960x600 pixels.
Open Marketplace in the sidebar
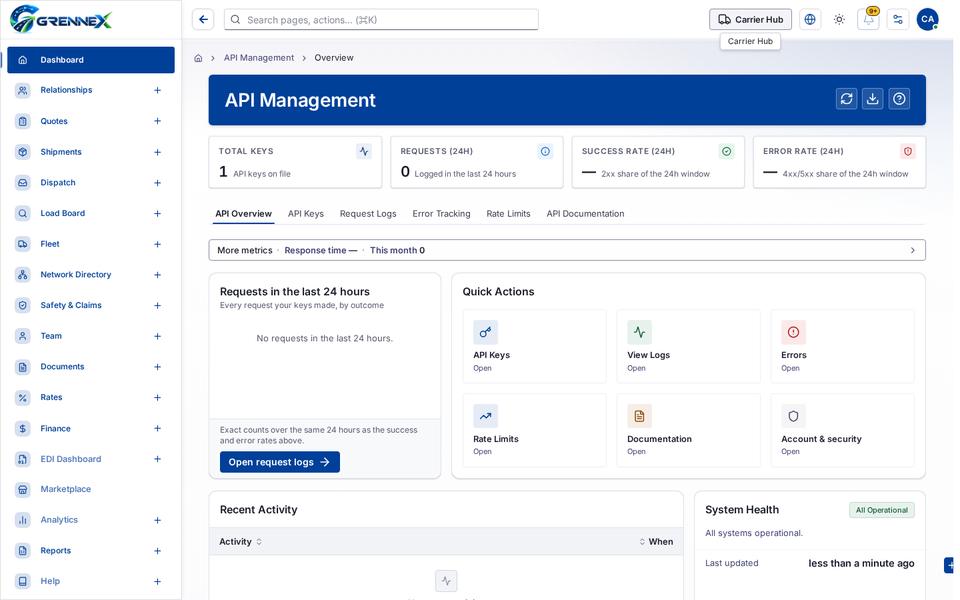click(x=91, y=489)
